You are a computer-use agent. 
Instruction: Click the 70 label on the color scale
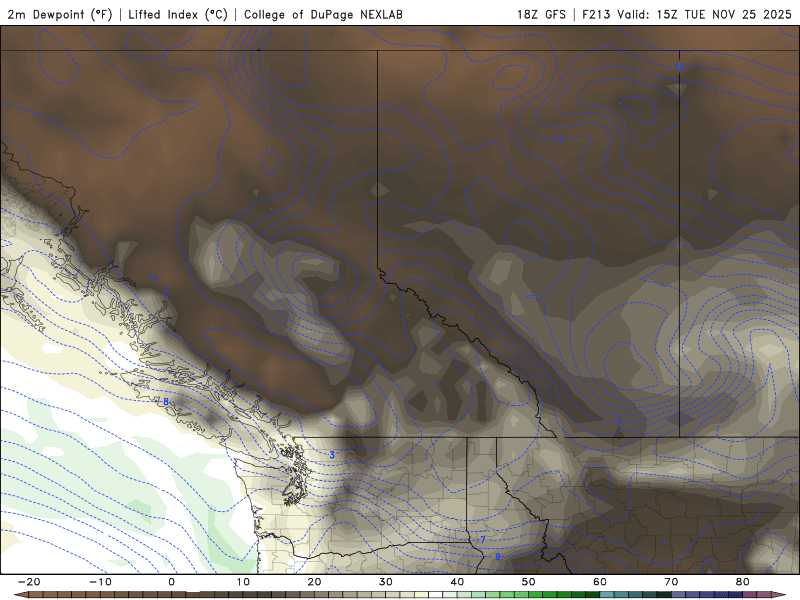[671, 582]
